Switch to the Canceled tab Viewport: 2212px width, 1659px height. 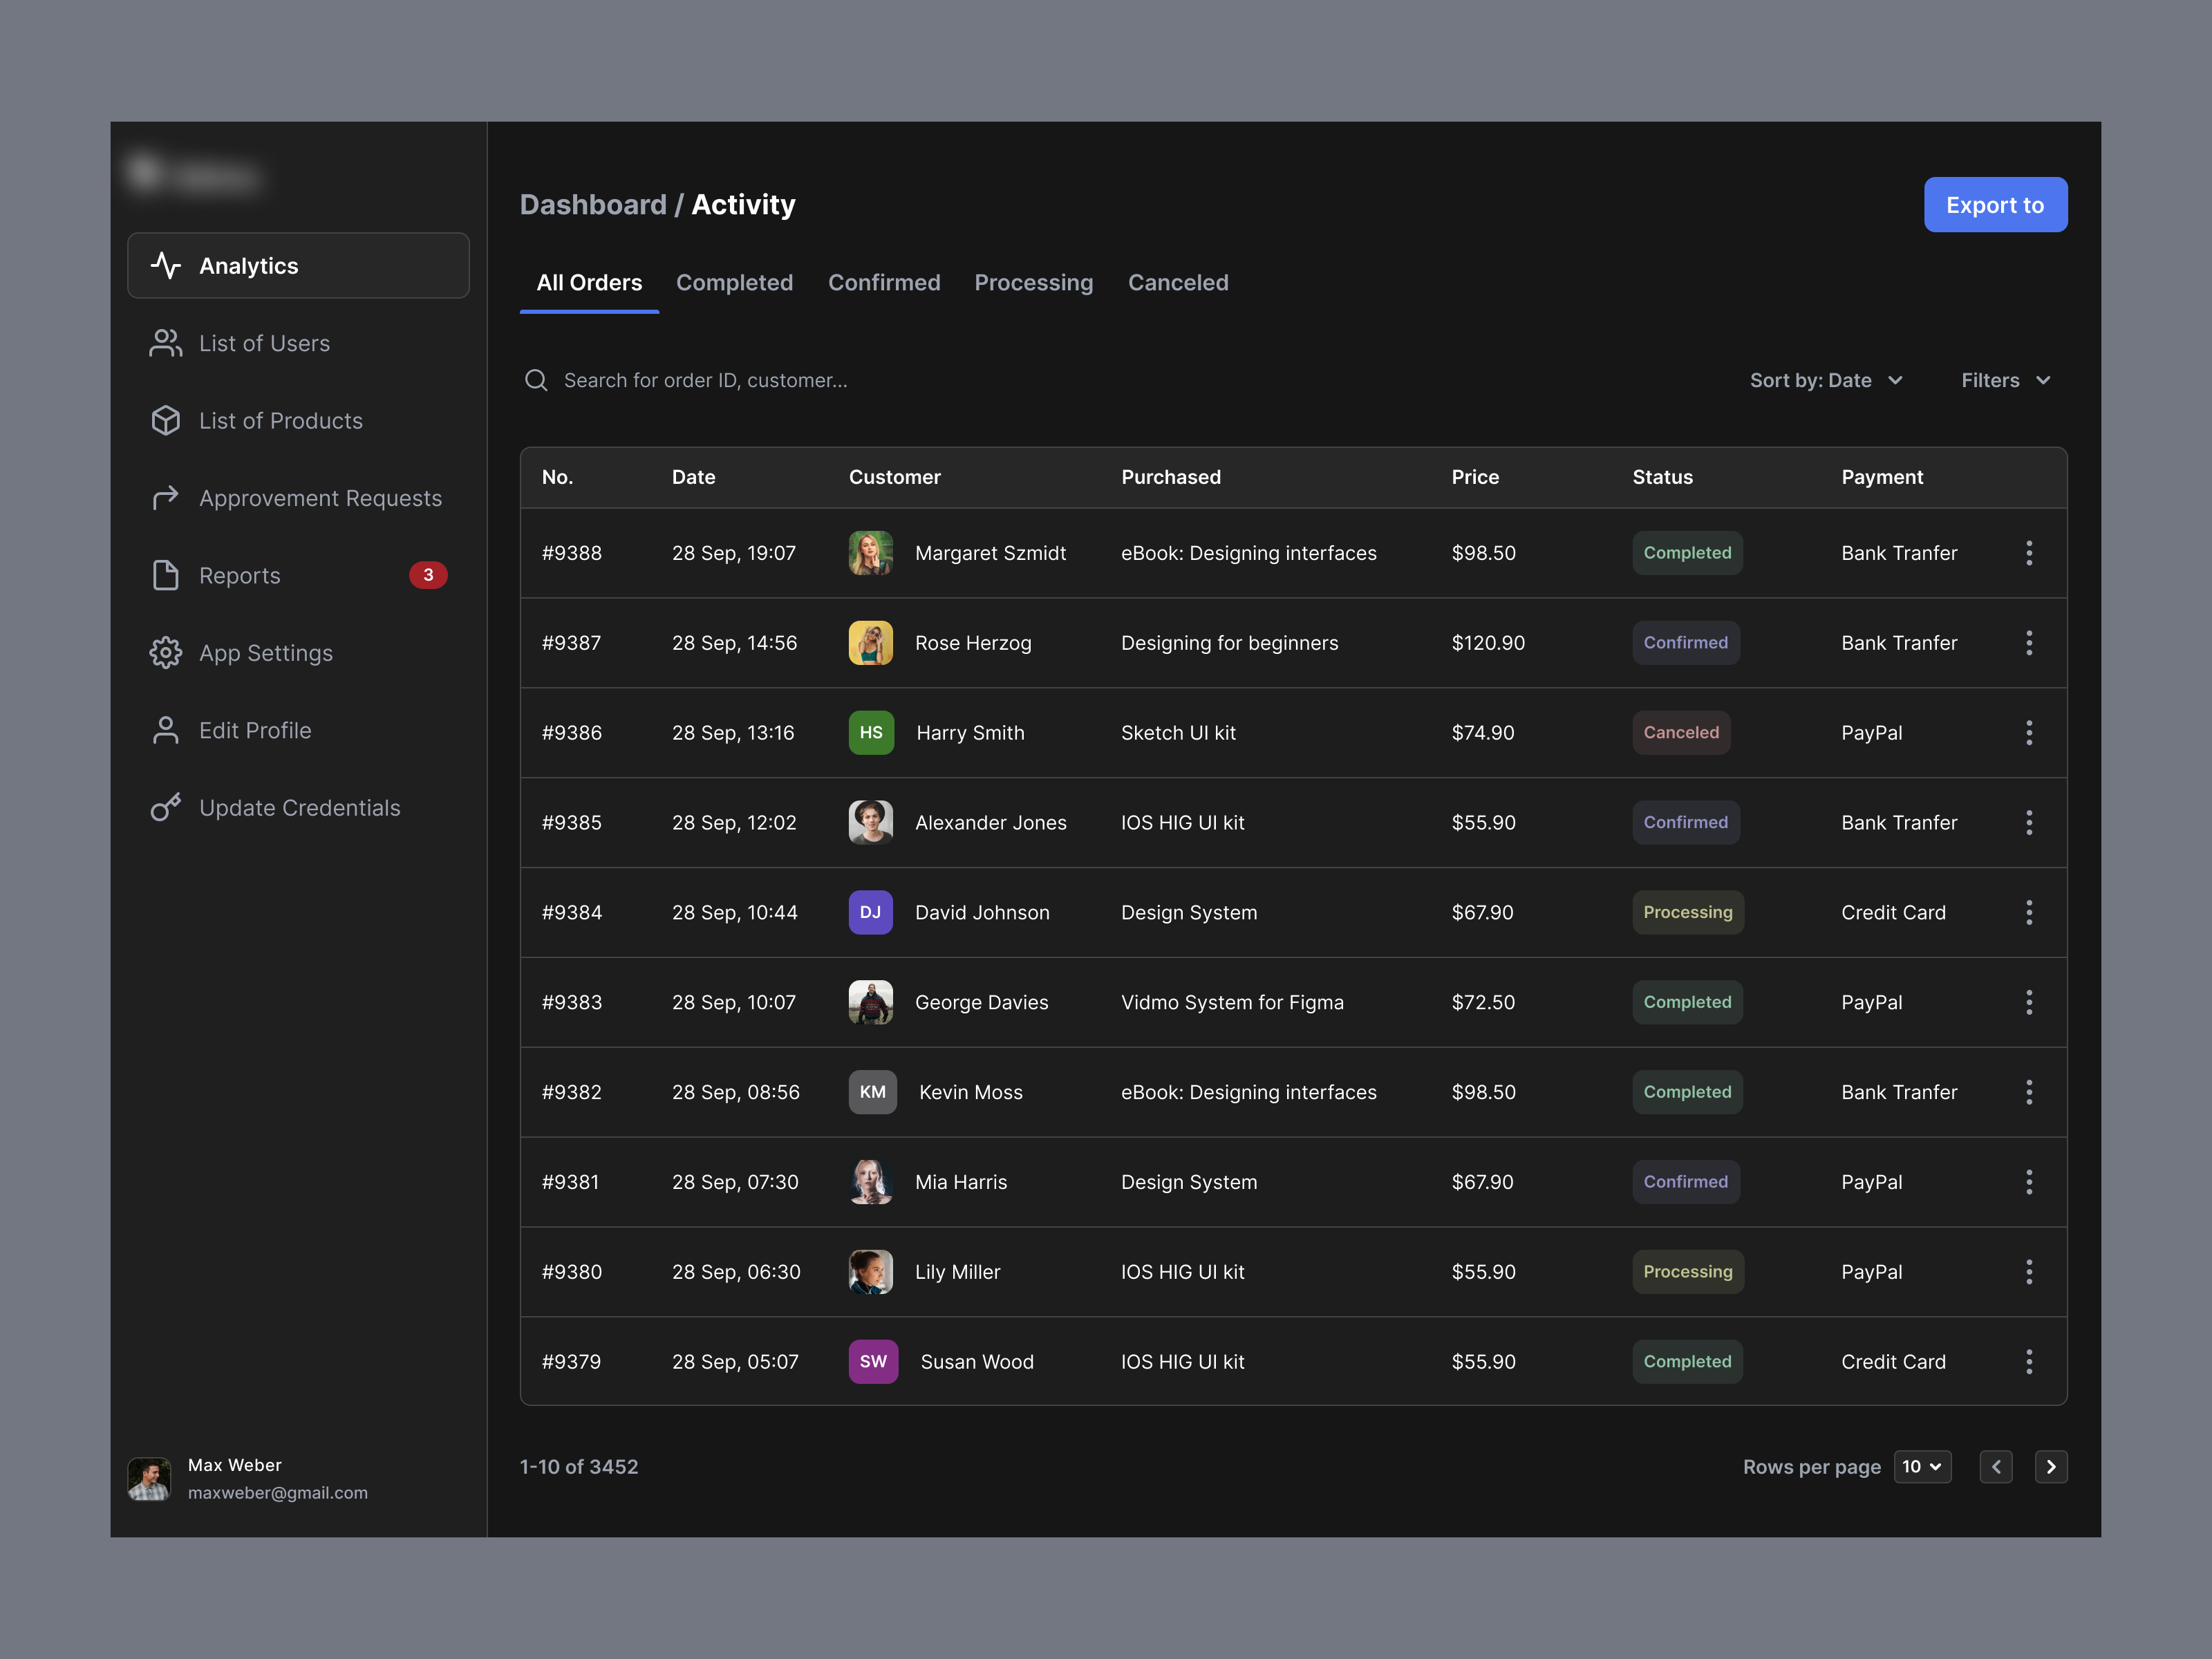pyautogui.click(x=1177, y=283)
